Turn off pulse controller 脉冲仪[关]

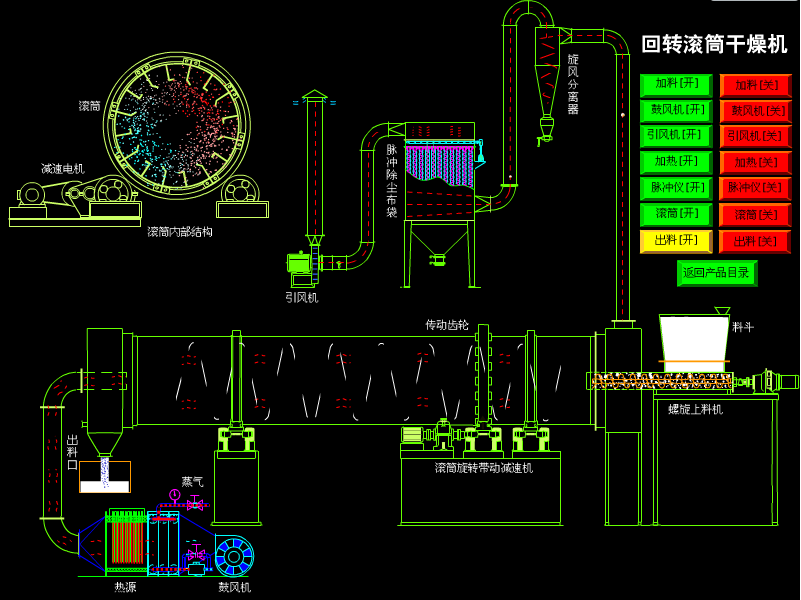pyautogui.click(x=755, y=188)
